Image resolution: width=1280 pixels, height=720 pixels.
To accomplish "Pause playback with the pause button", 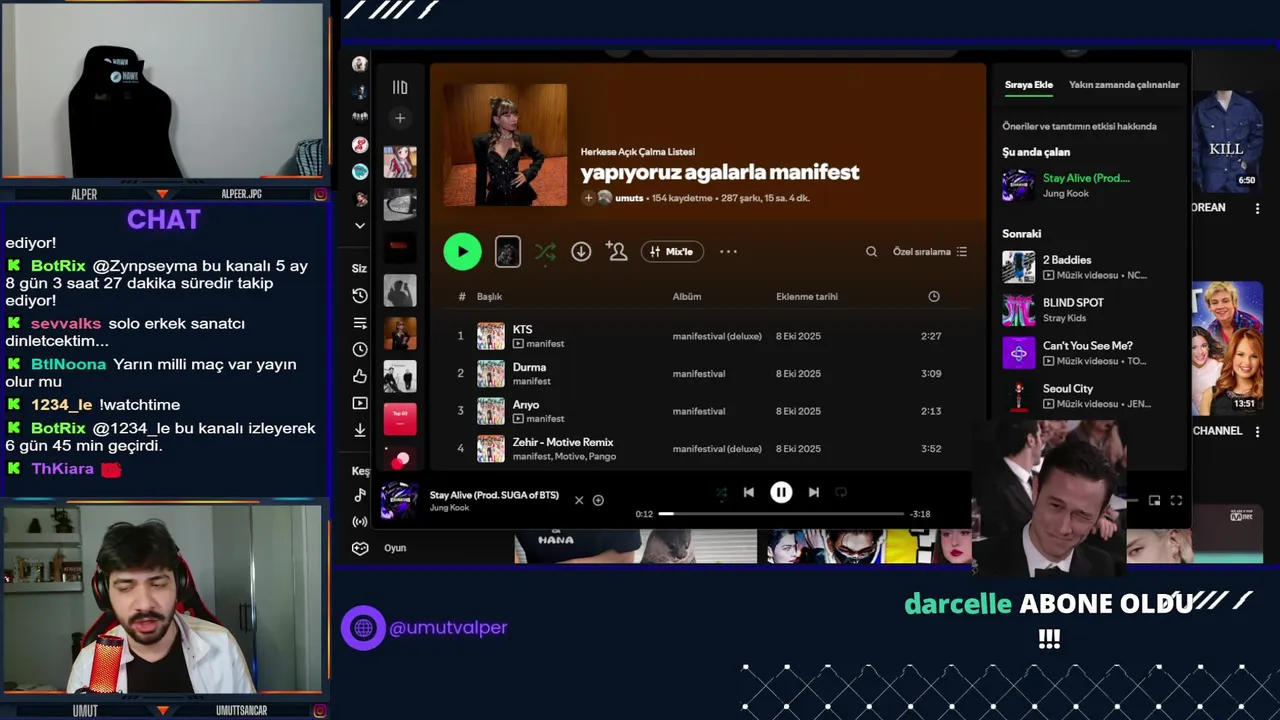I will pyautogui.click(x=781, y=492).
